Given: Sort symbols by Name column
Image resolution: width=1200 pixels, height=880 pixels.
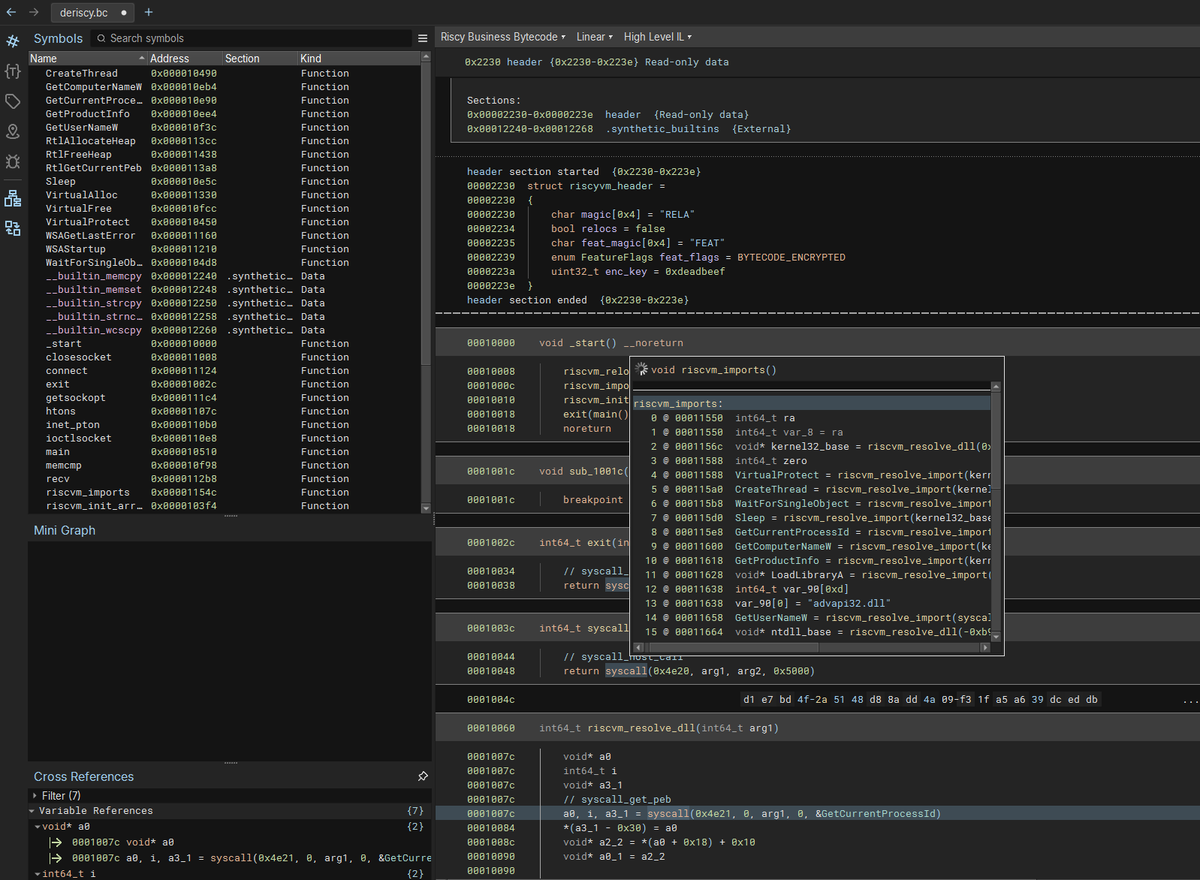Looking at the screenshot, I should 87,59.
